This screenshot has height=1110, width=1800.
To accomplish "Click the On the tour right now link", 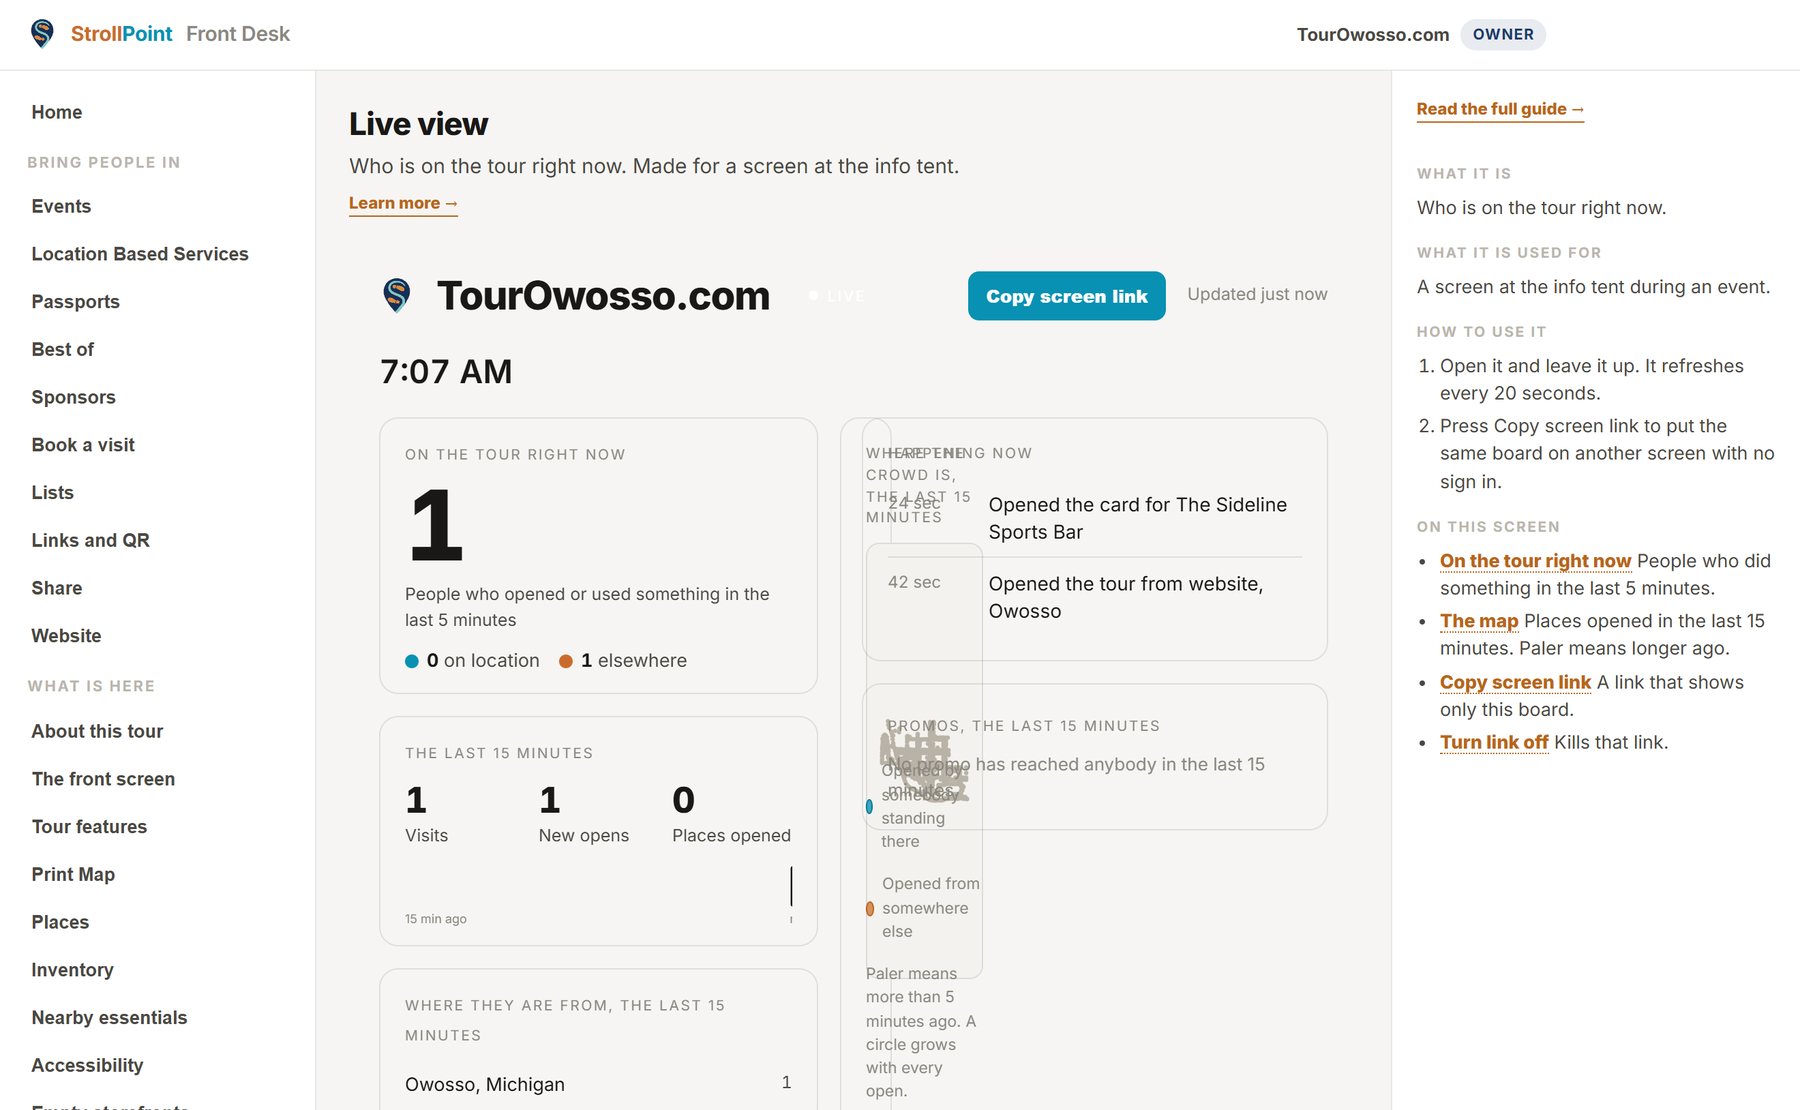I will (x=1535, y=561).
